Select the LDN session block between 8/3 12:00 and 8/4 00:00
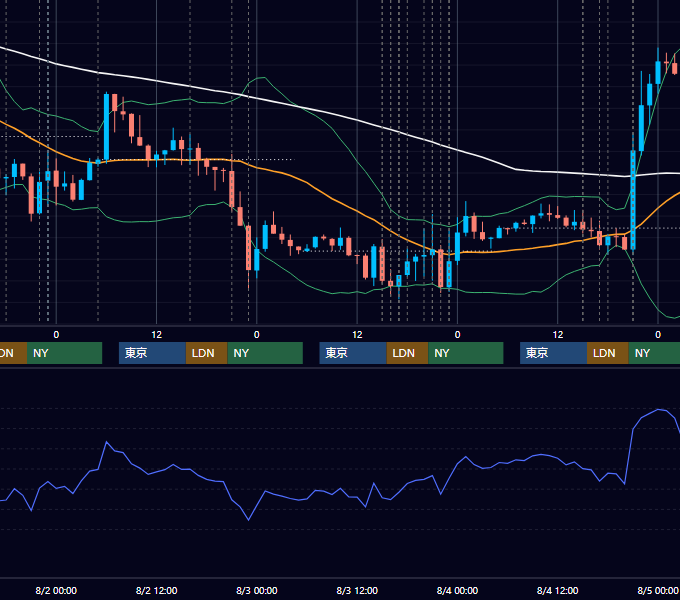Image resolution: width=680 pixels, height=600 pixels. pos(407,353)
